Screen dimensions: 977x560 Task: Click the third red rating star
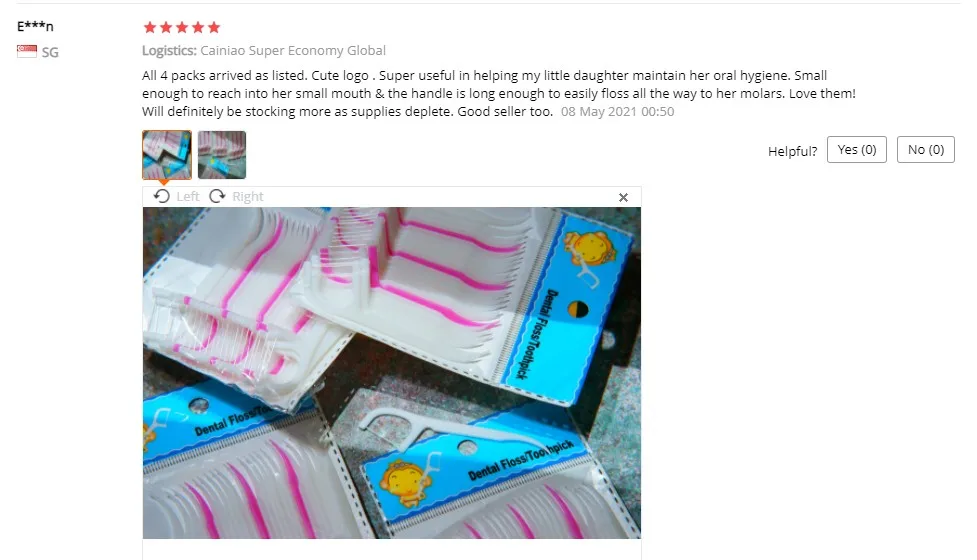(x=182, y=27)
